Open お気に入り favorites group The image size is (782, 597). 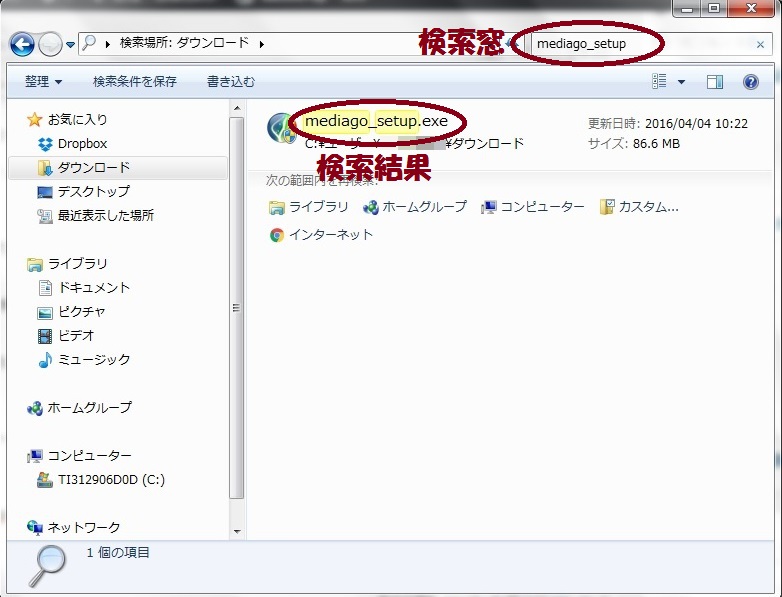[x=77, y=120]
